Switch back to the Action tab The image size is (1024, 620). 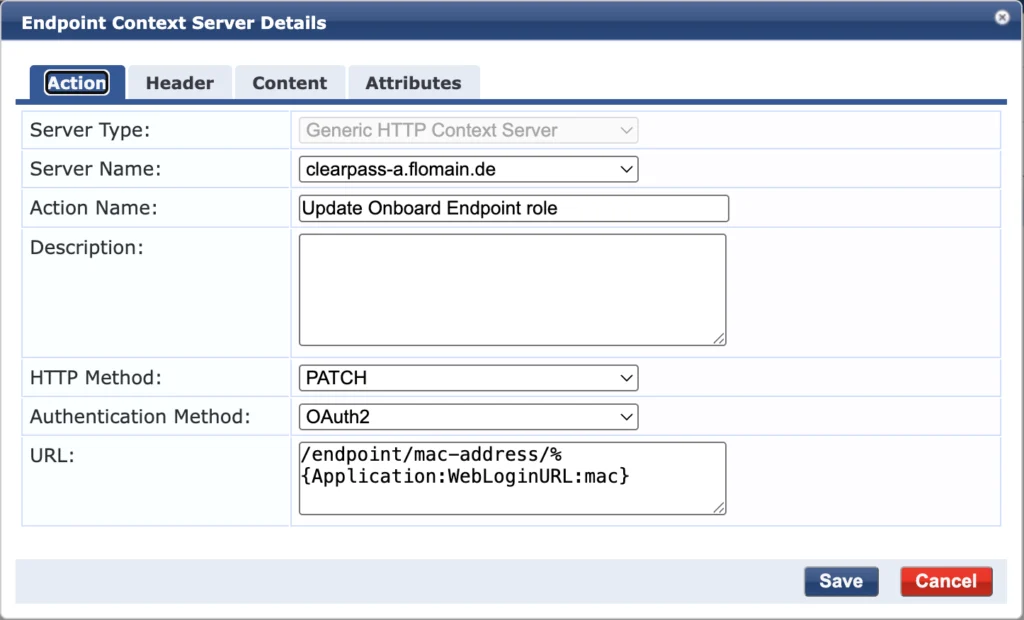tap(76, 83)
